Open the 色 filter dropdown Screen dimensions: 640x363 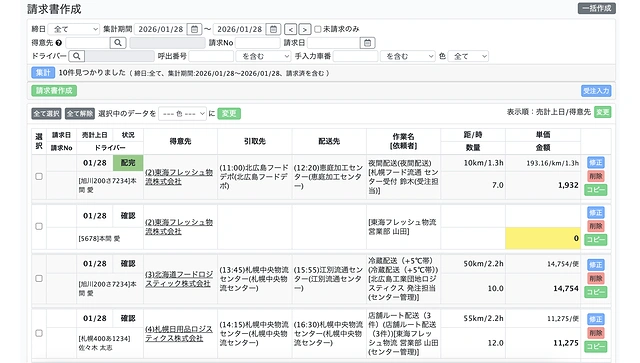tap(468, 56)
